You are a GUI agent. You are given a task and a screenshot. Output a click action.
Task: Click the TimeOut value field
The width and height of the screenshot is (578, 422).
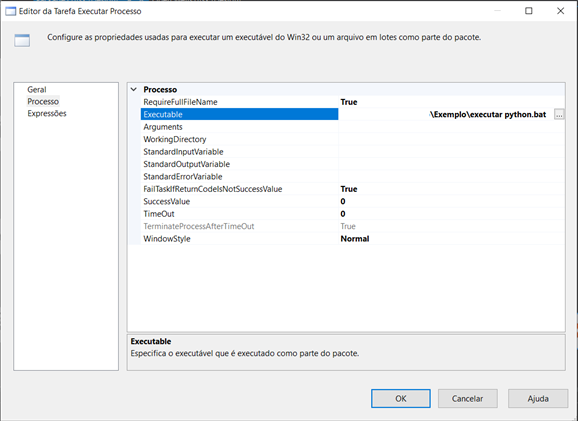[452, 214]
